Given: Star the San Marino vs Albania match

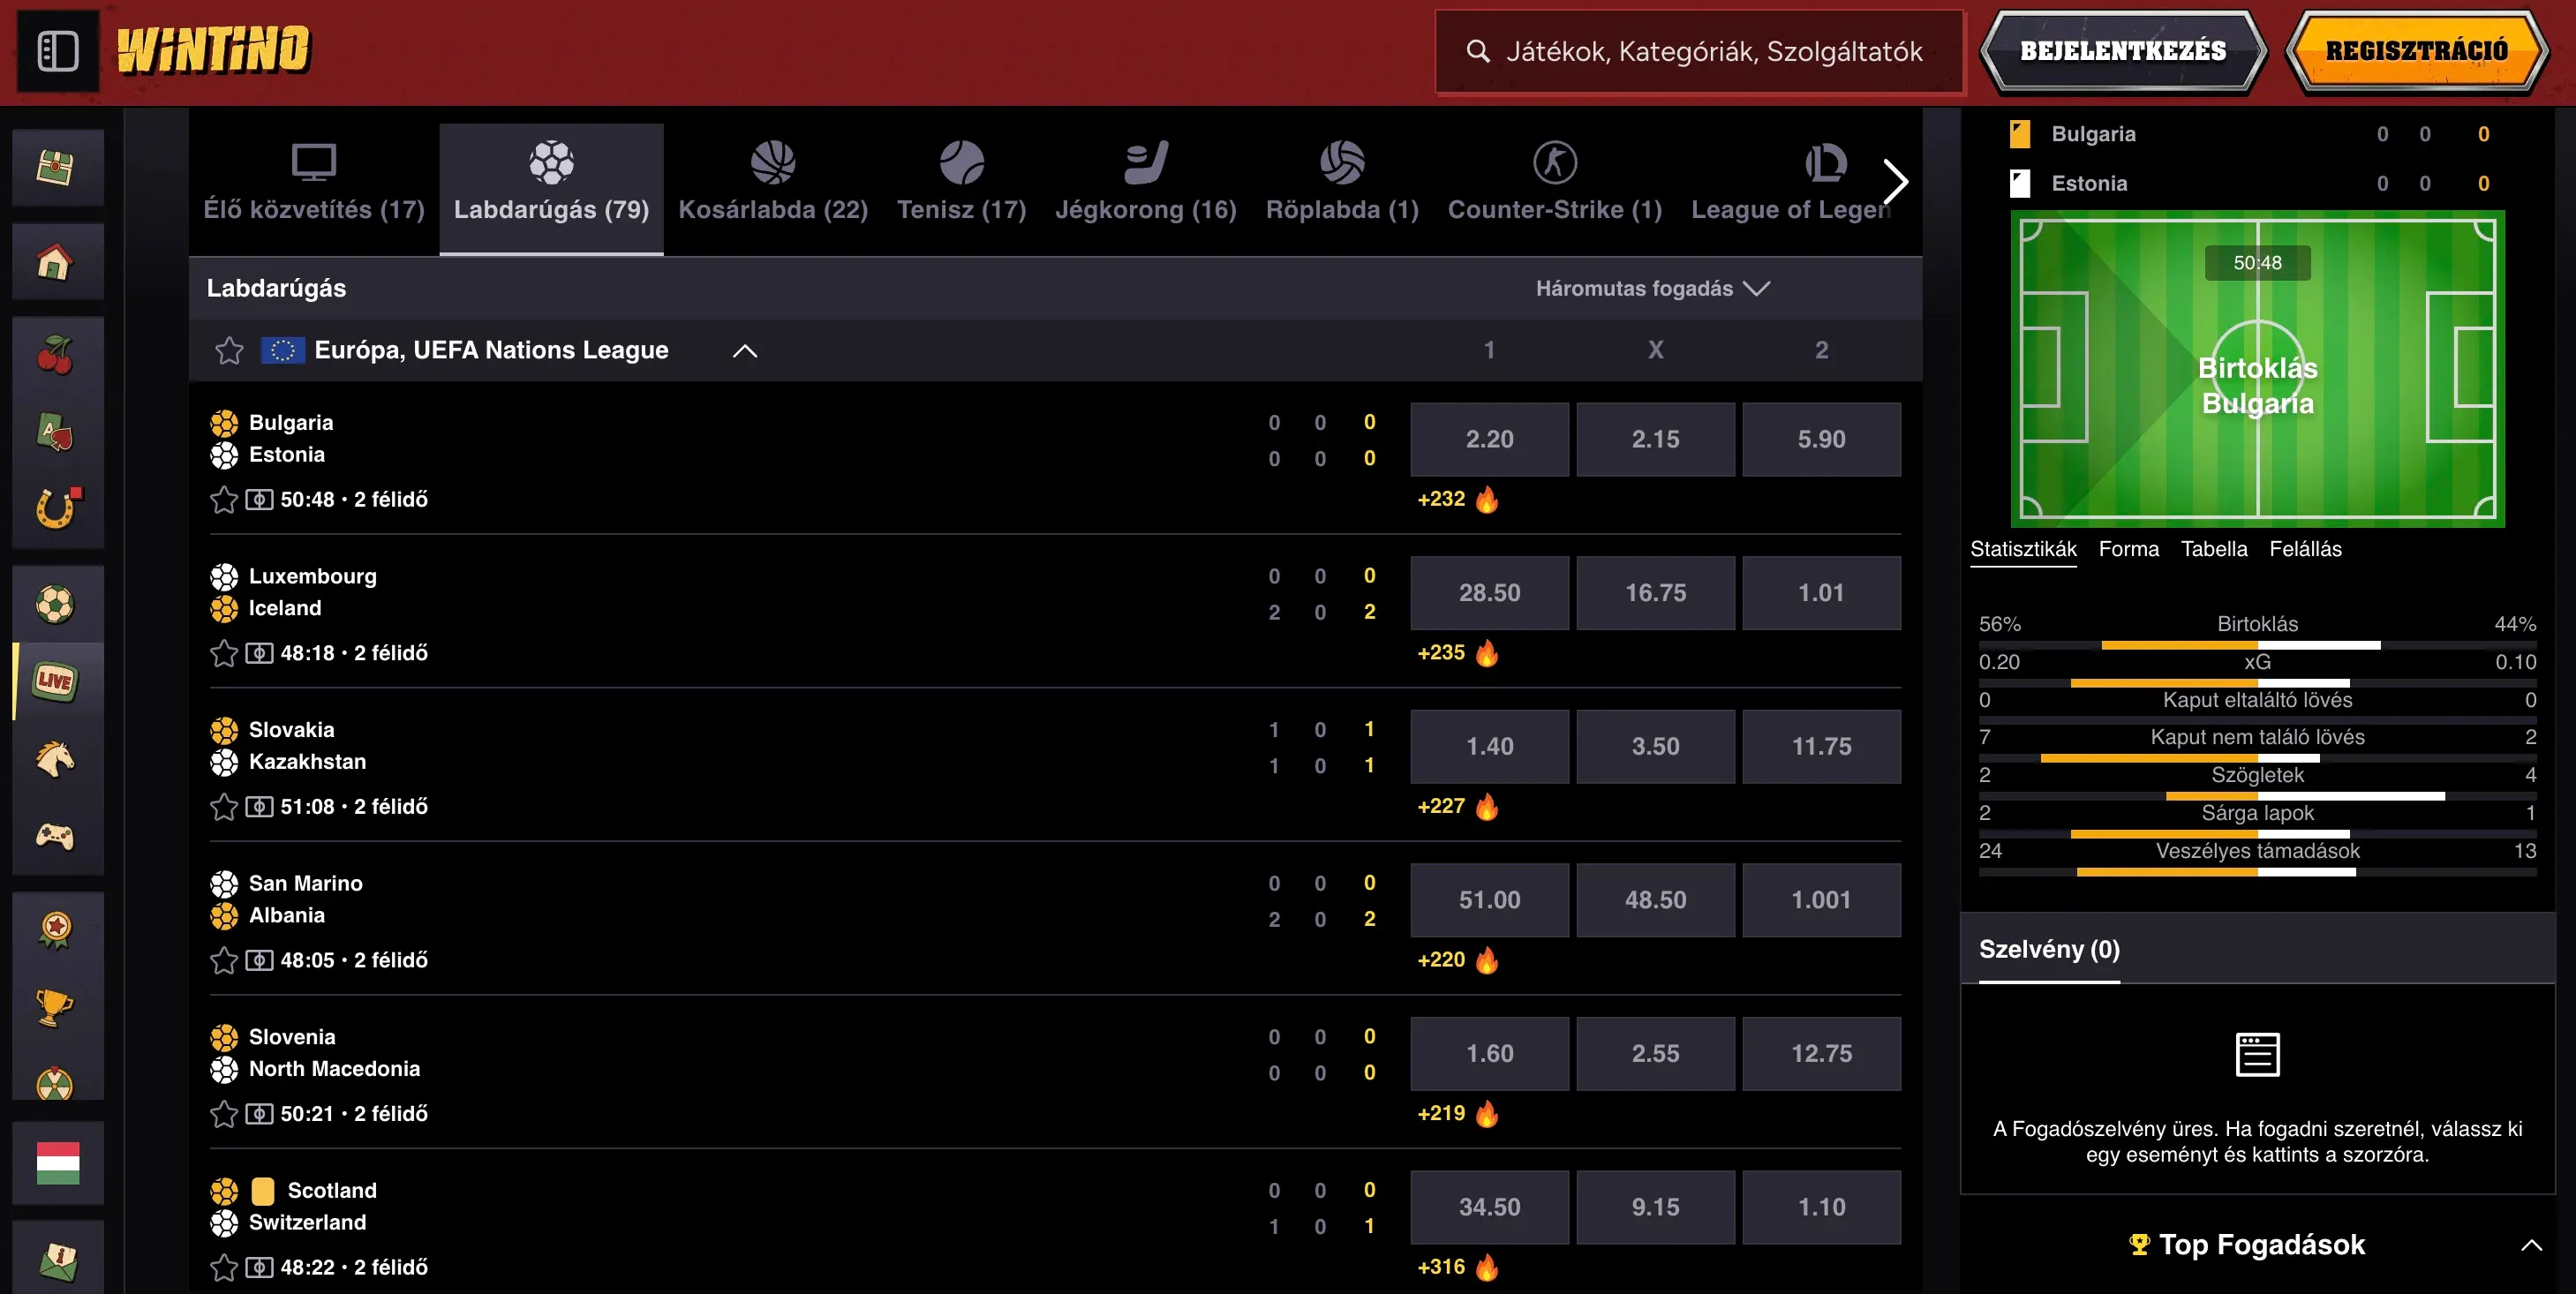Looking at the screenshot, I should [224, 960].
